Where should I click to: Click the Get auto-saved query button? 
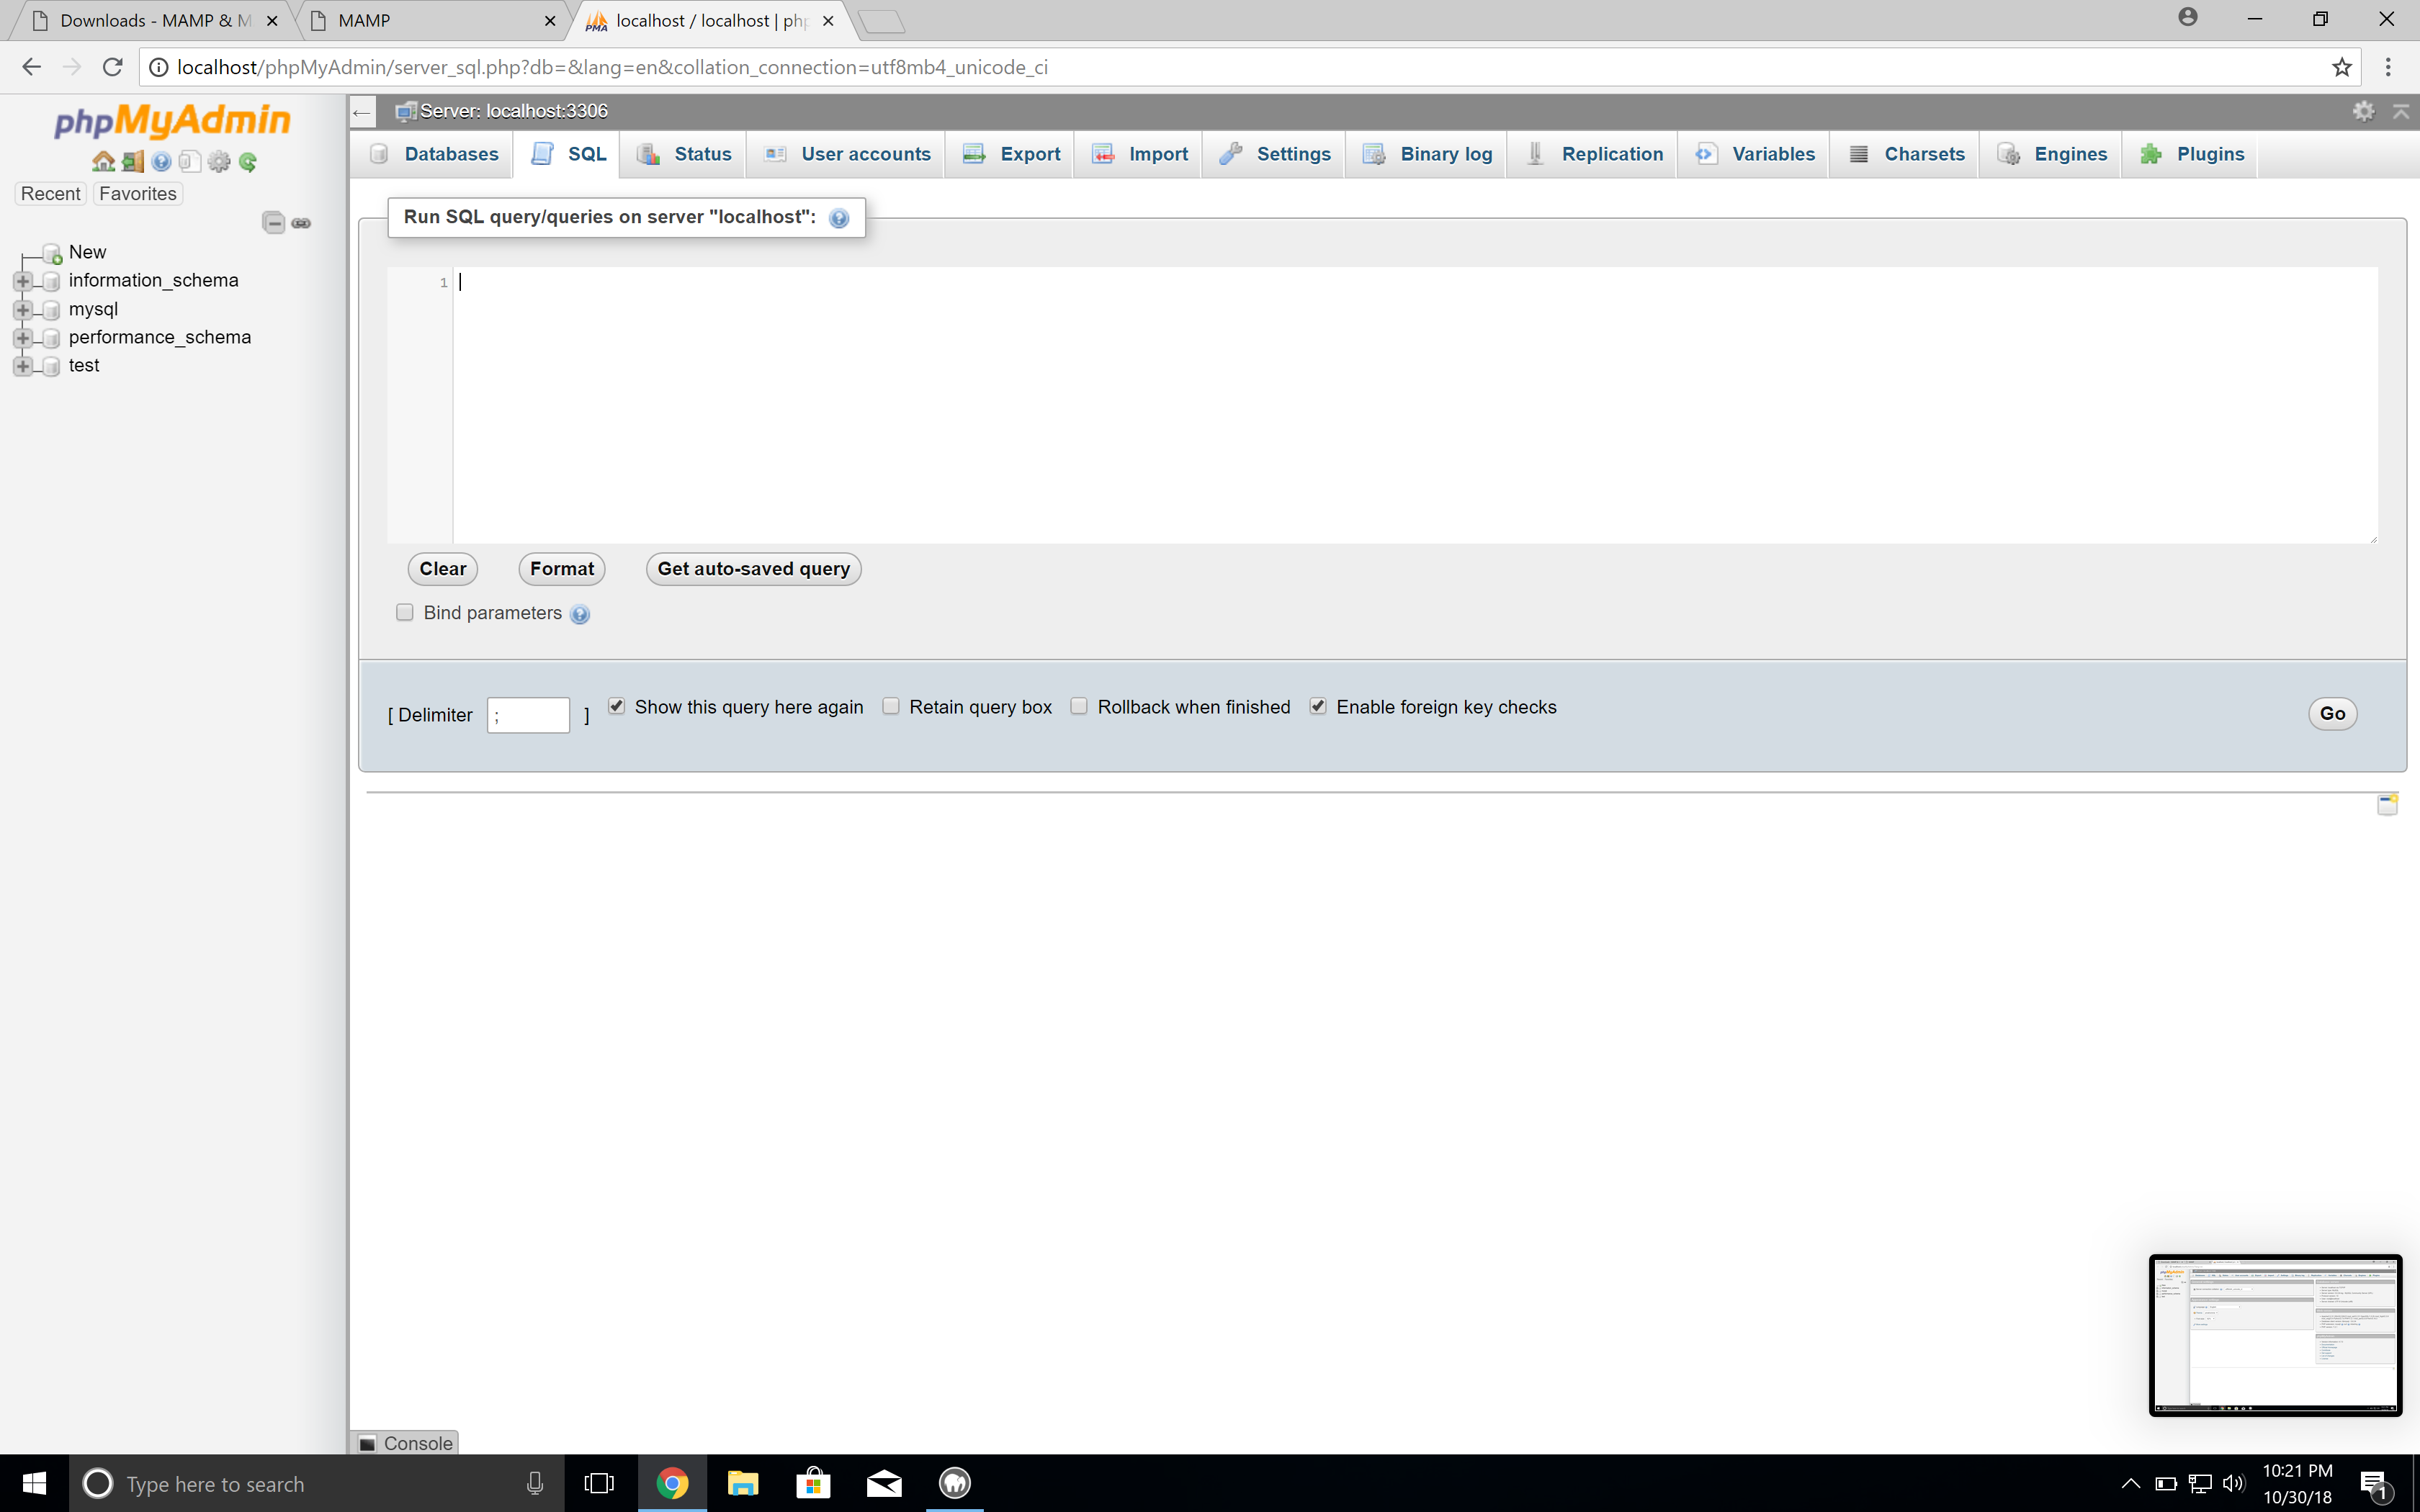point(753,568)
